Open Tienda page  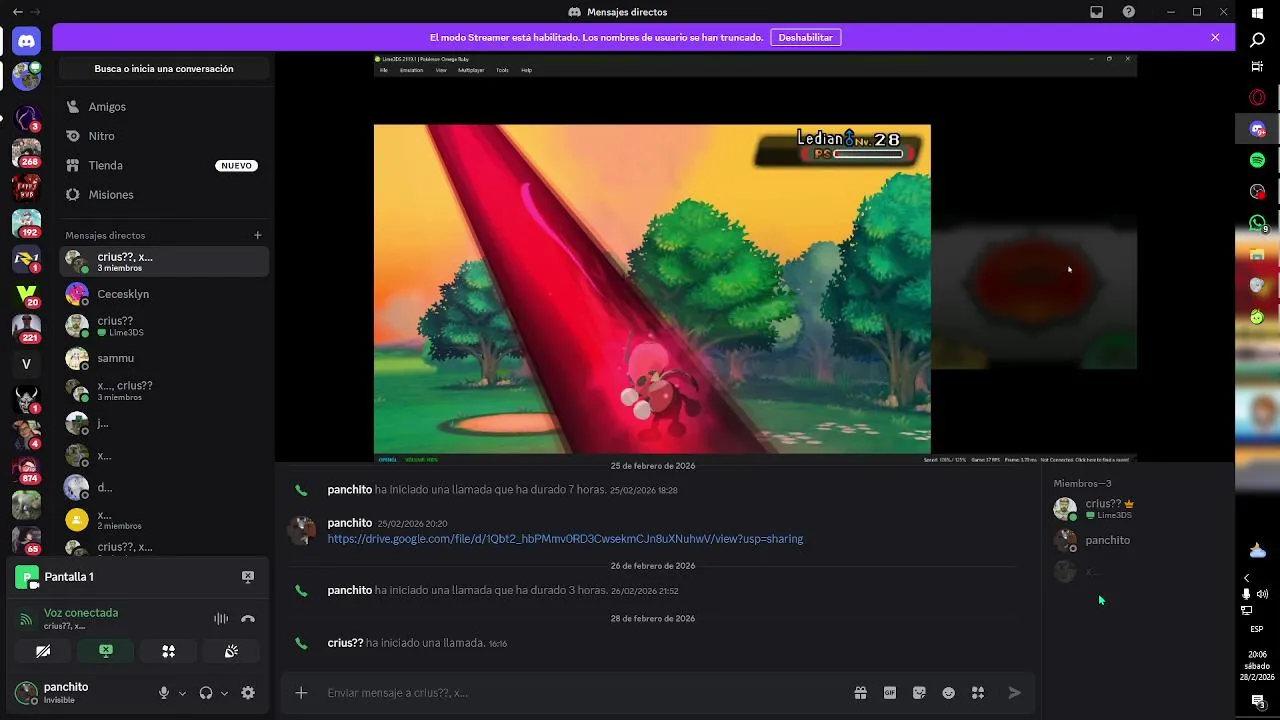click(x=164, y=165)
